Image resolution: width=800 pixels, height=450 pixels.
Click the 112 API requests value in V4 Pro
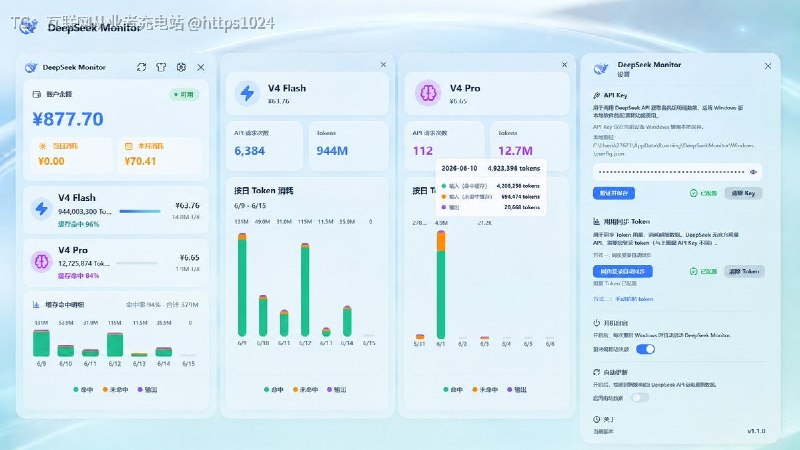[x=423, y=151]
